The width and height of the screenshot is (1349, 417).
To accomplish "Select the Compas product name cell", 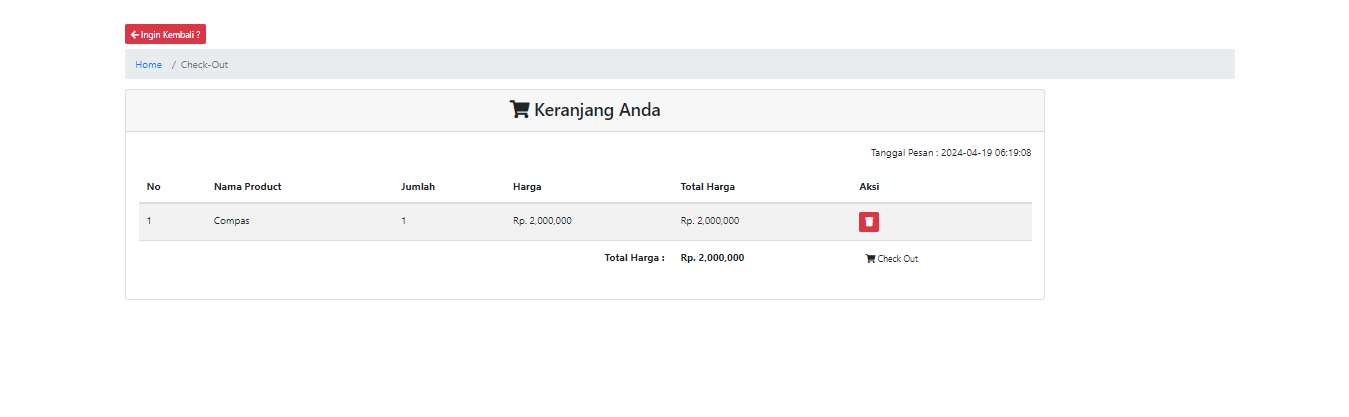I will (x=231, y=221).
